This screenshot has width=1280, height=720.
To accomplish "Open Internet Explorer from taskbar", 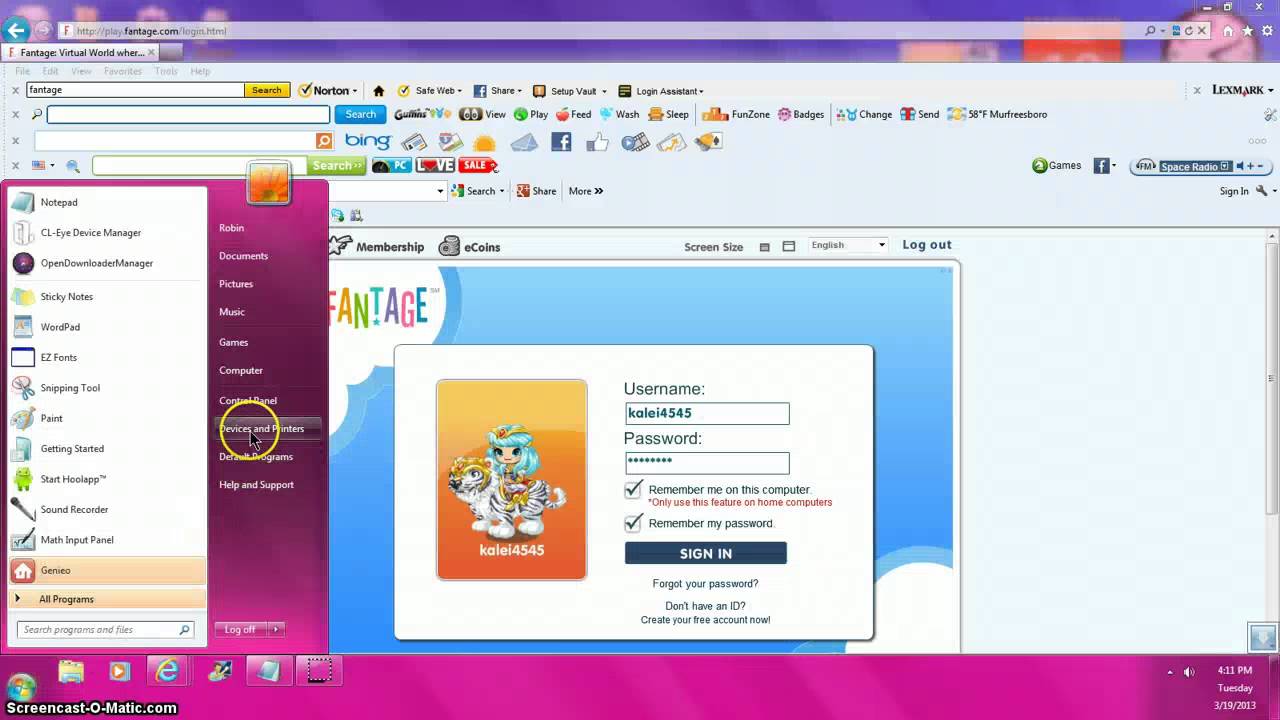I will 167,672.
